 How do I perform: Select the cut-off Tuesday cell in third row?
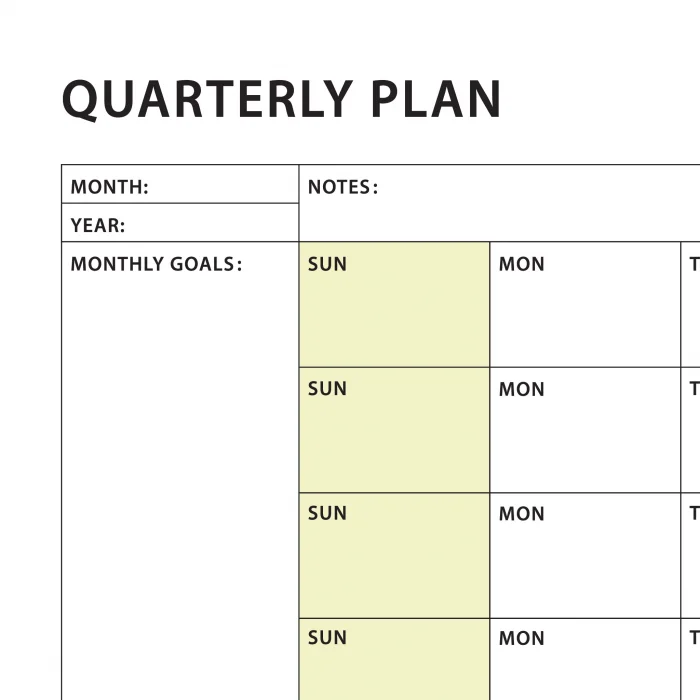click(x=691, y=560)
